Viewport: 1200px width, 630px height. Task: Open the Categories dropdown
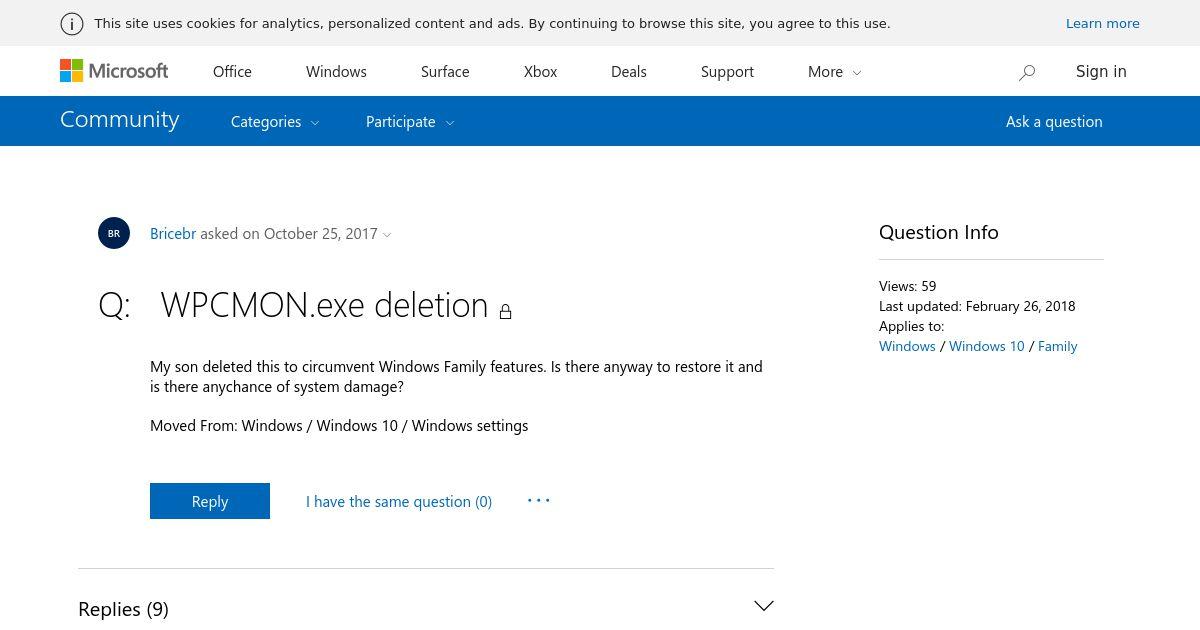275,122
